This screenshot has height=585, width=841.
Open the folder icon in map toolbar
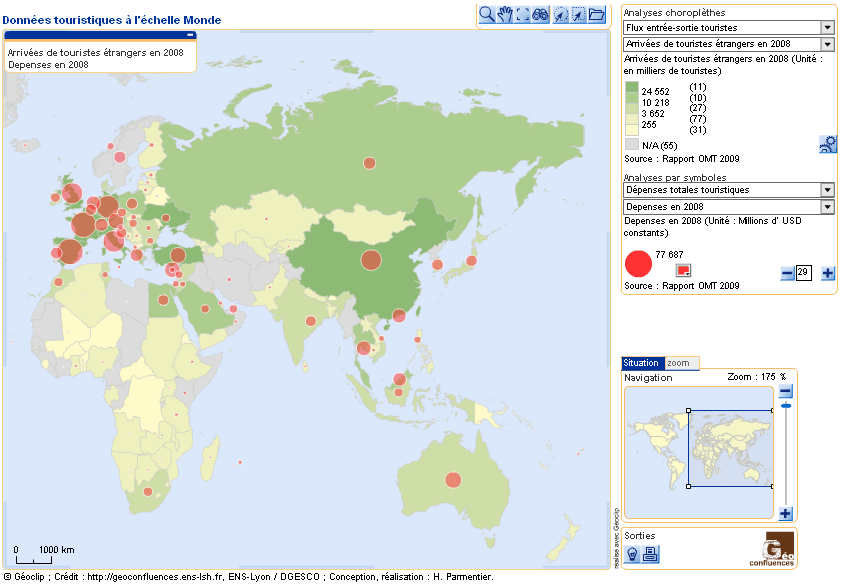597,14
